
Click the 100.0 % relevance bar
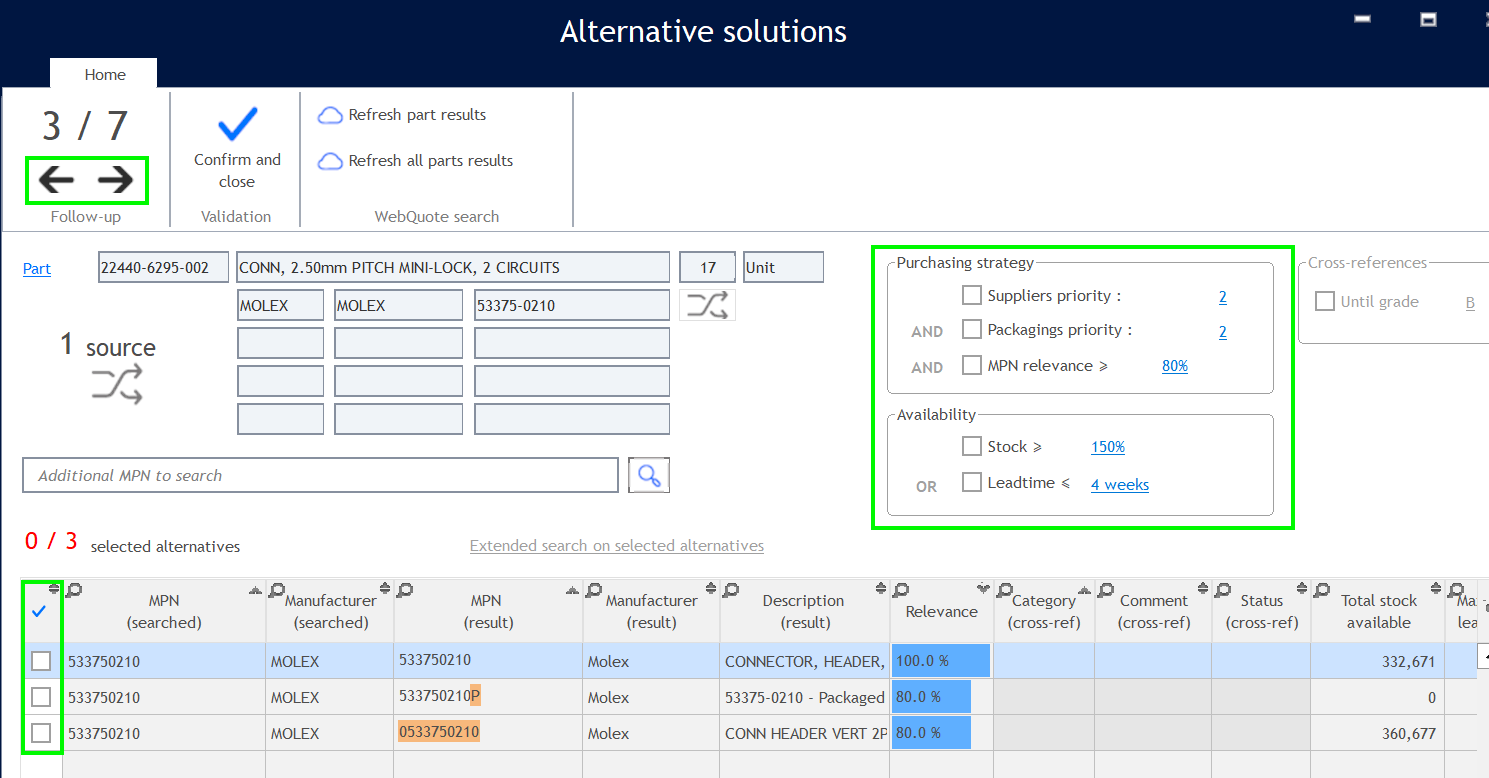[x=940, y=661]
